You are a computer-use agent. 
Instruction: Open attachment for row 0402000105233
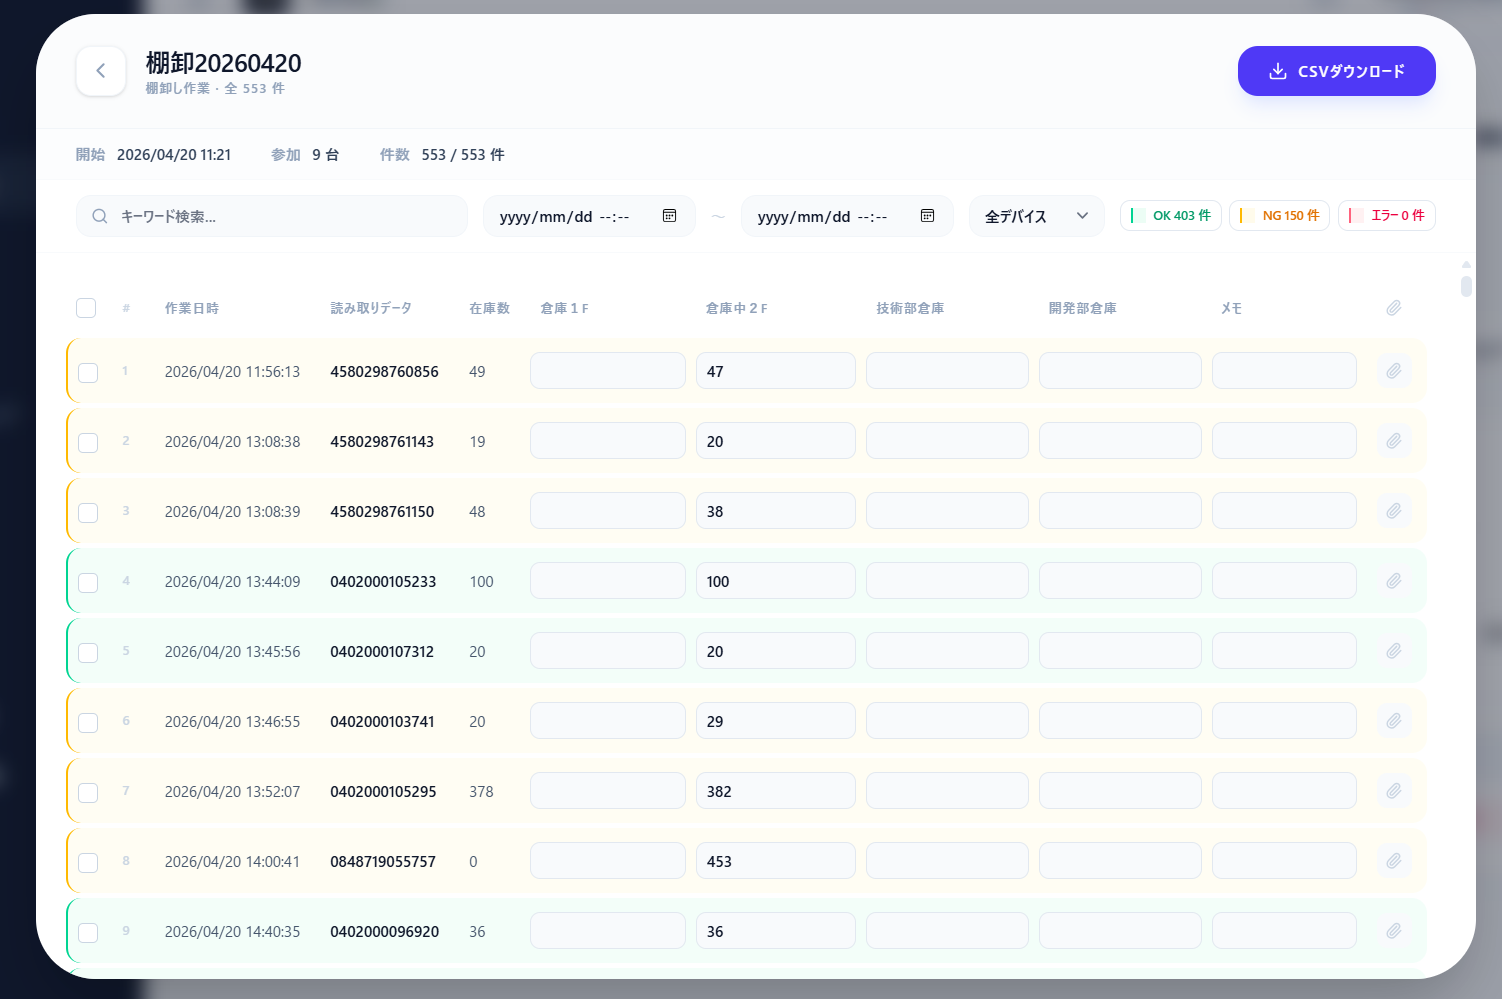pos(1394,581)
